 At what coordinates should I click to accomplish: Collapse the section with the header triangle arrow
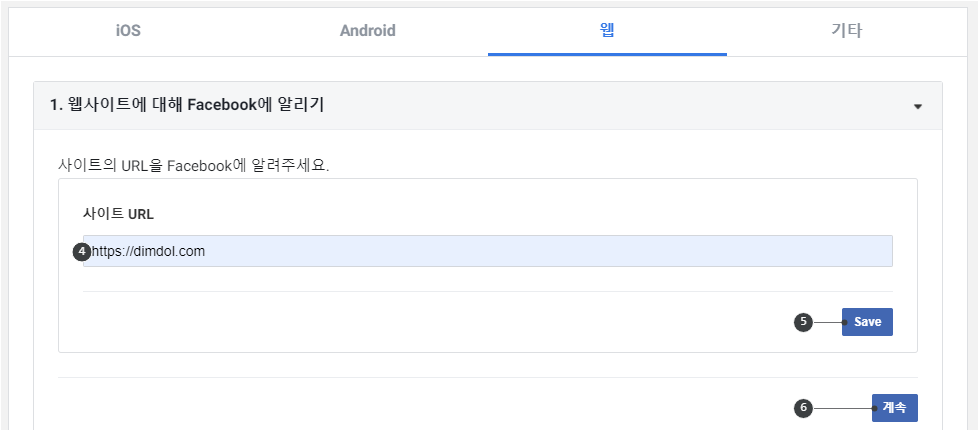coord(917,107)
